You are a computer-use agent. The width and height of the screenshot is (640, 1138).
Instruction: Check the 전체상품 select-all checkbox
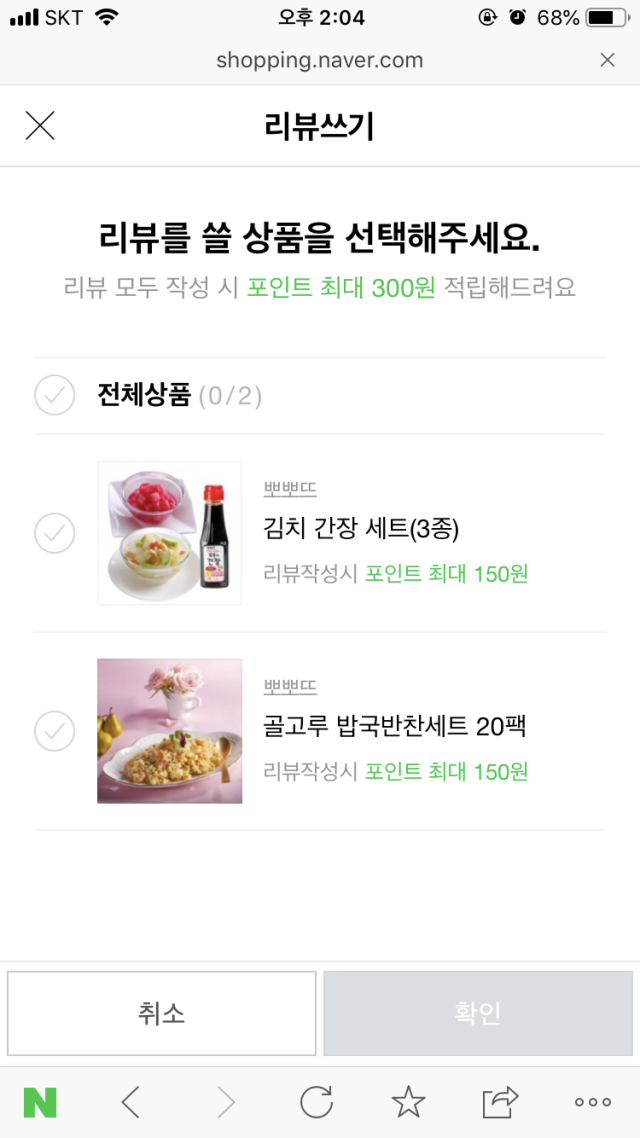point(54,396)
